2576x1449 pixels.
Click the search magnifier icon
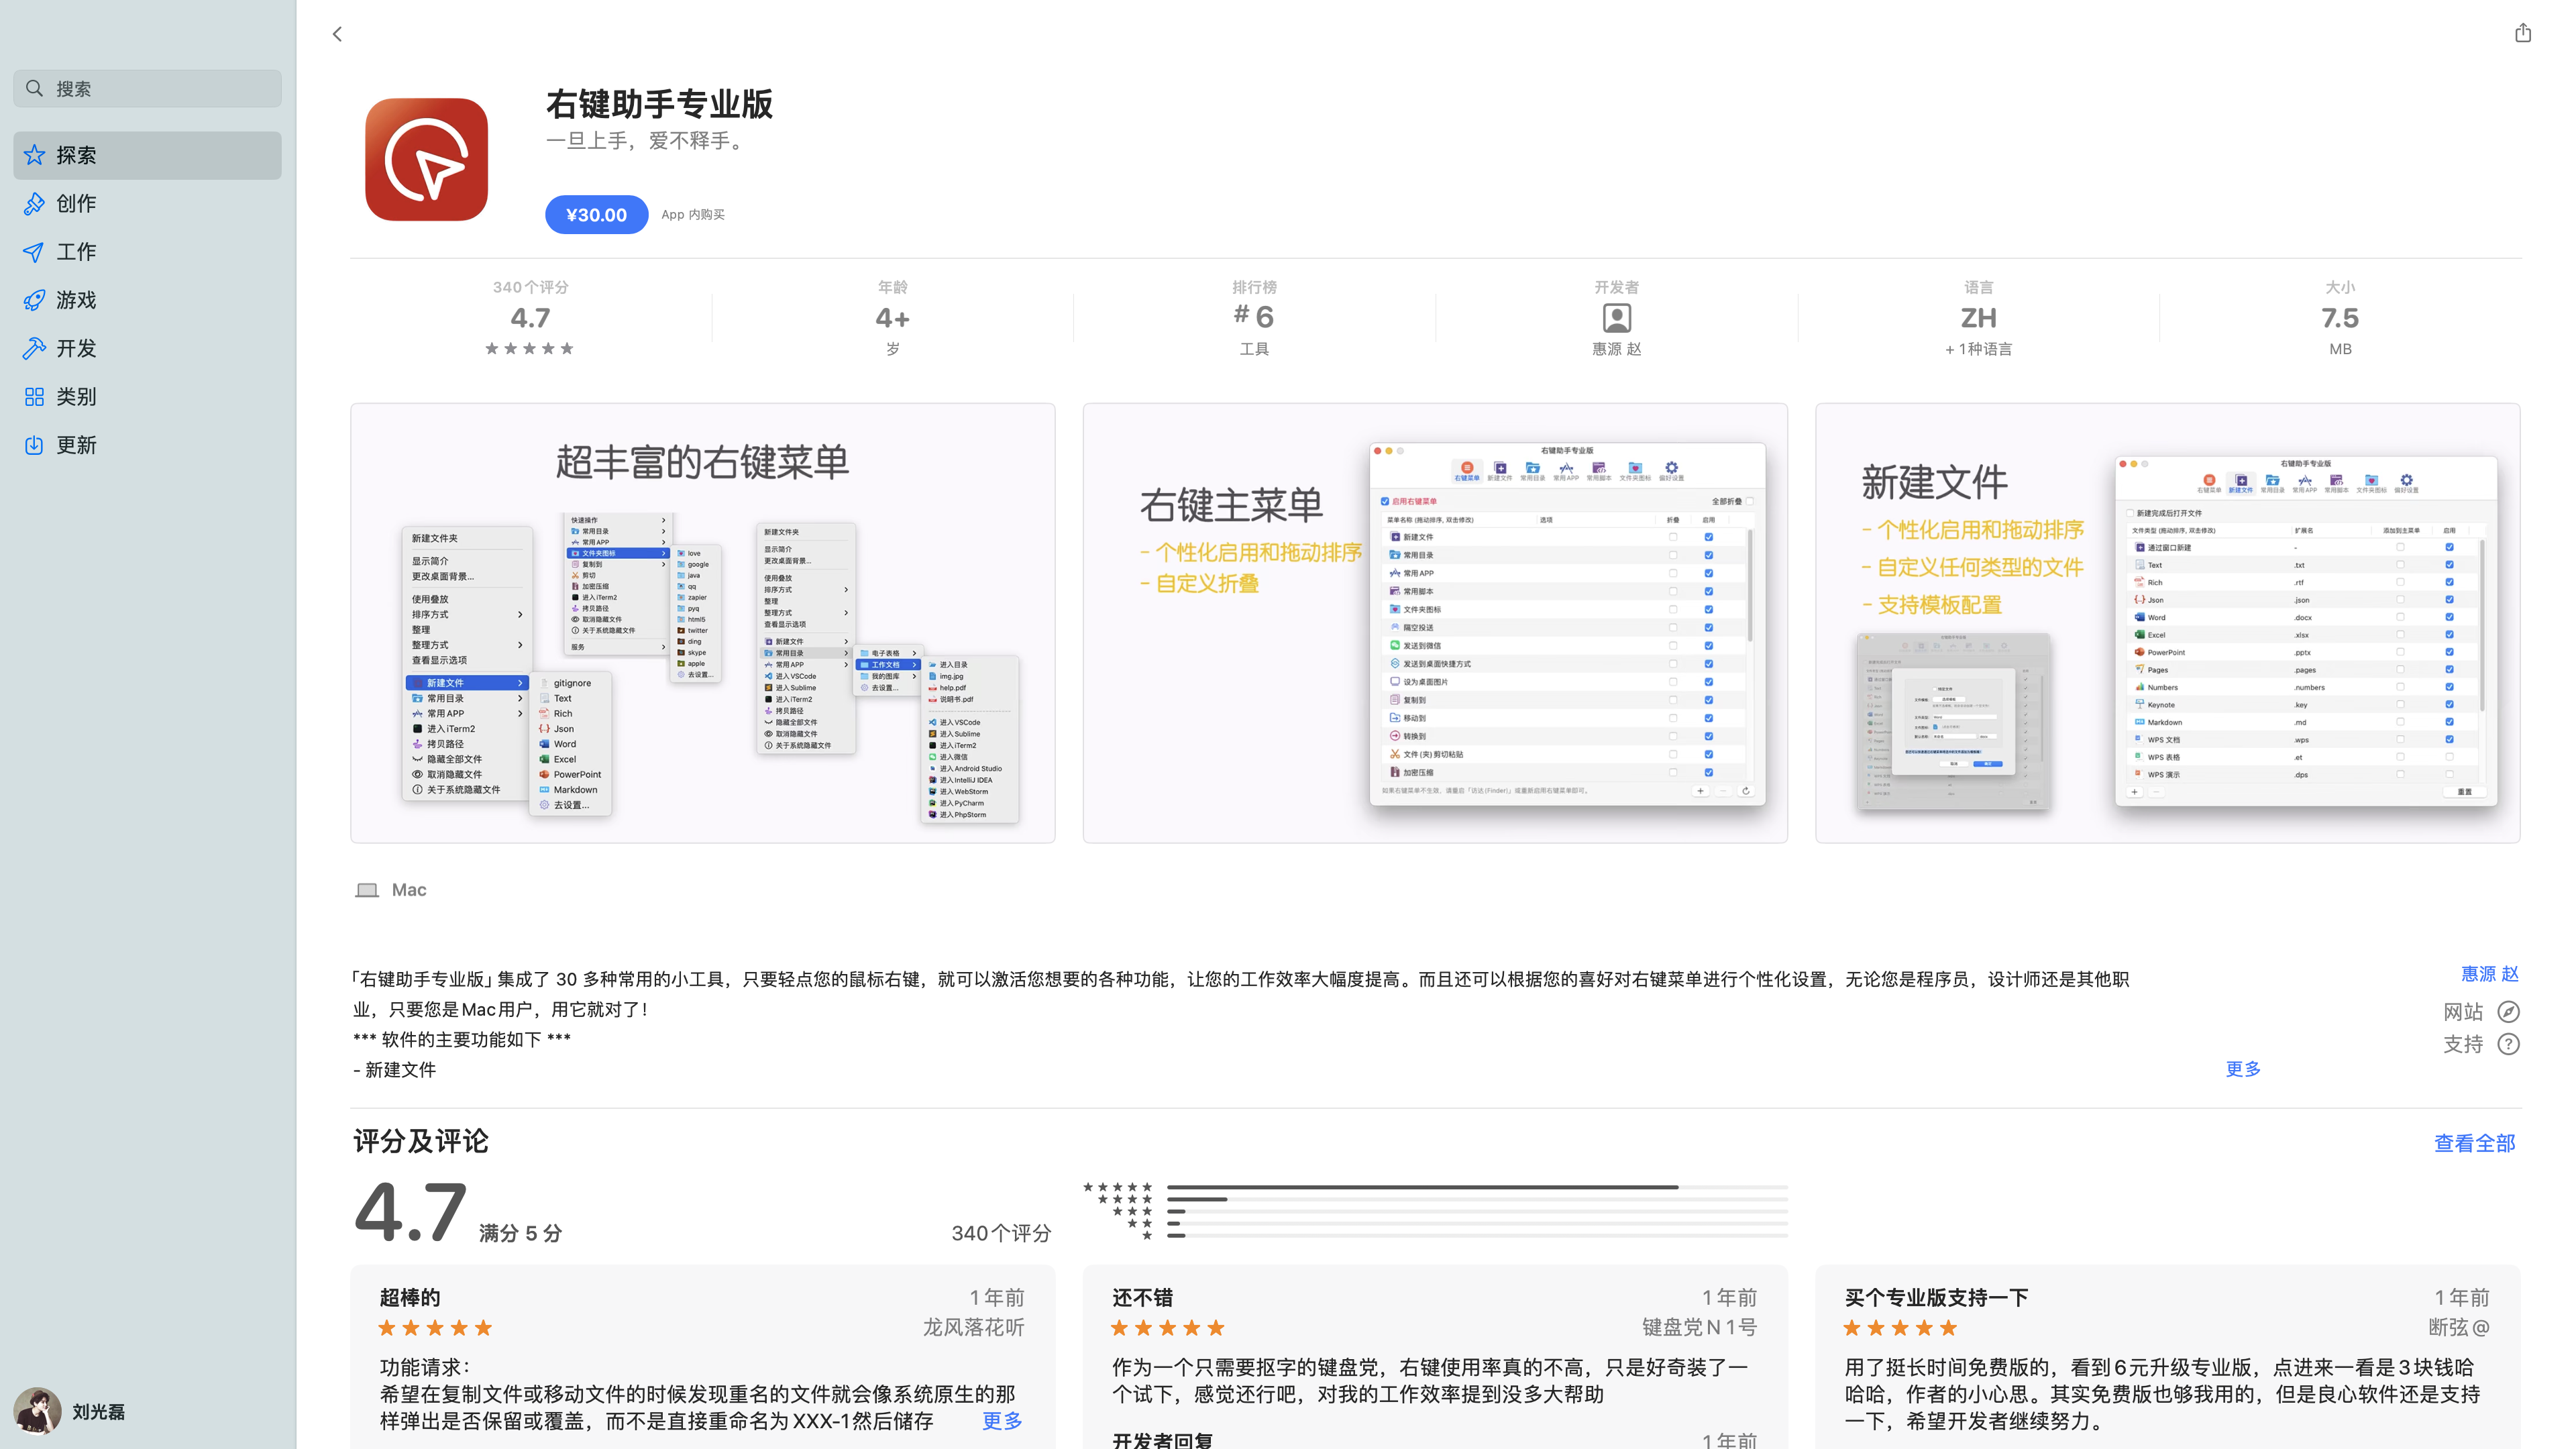click(x=35, y=88)
